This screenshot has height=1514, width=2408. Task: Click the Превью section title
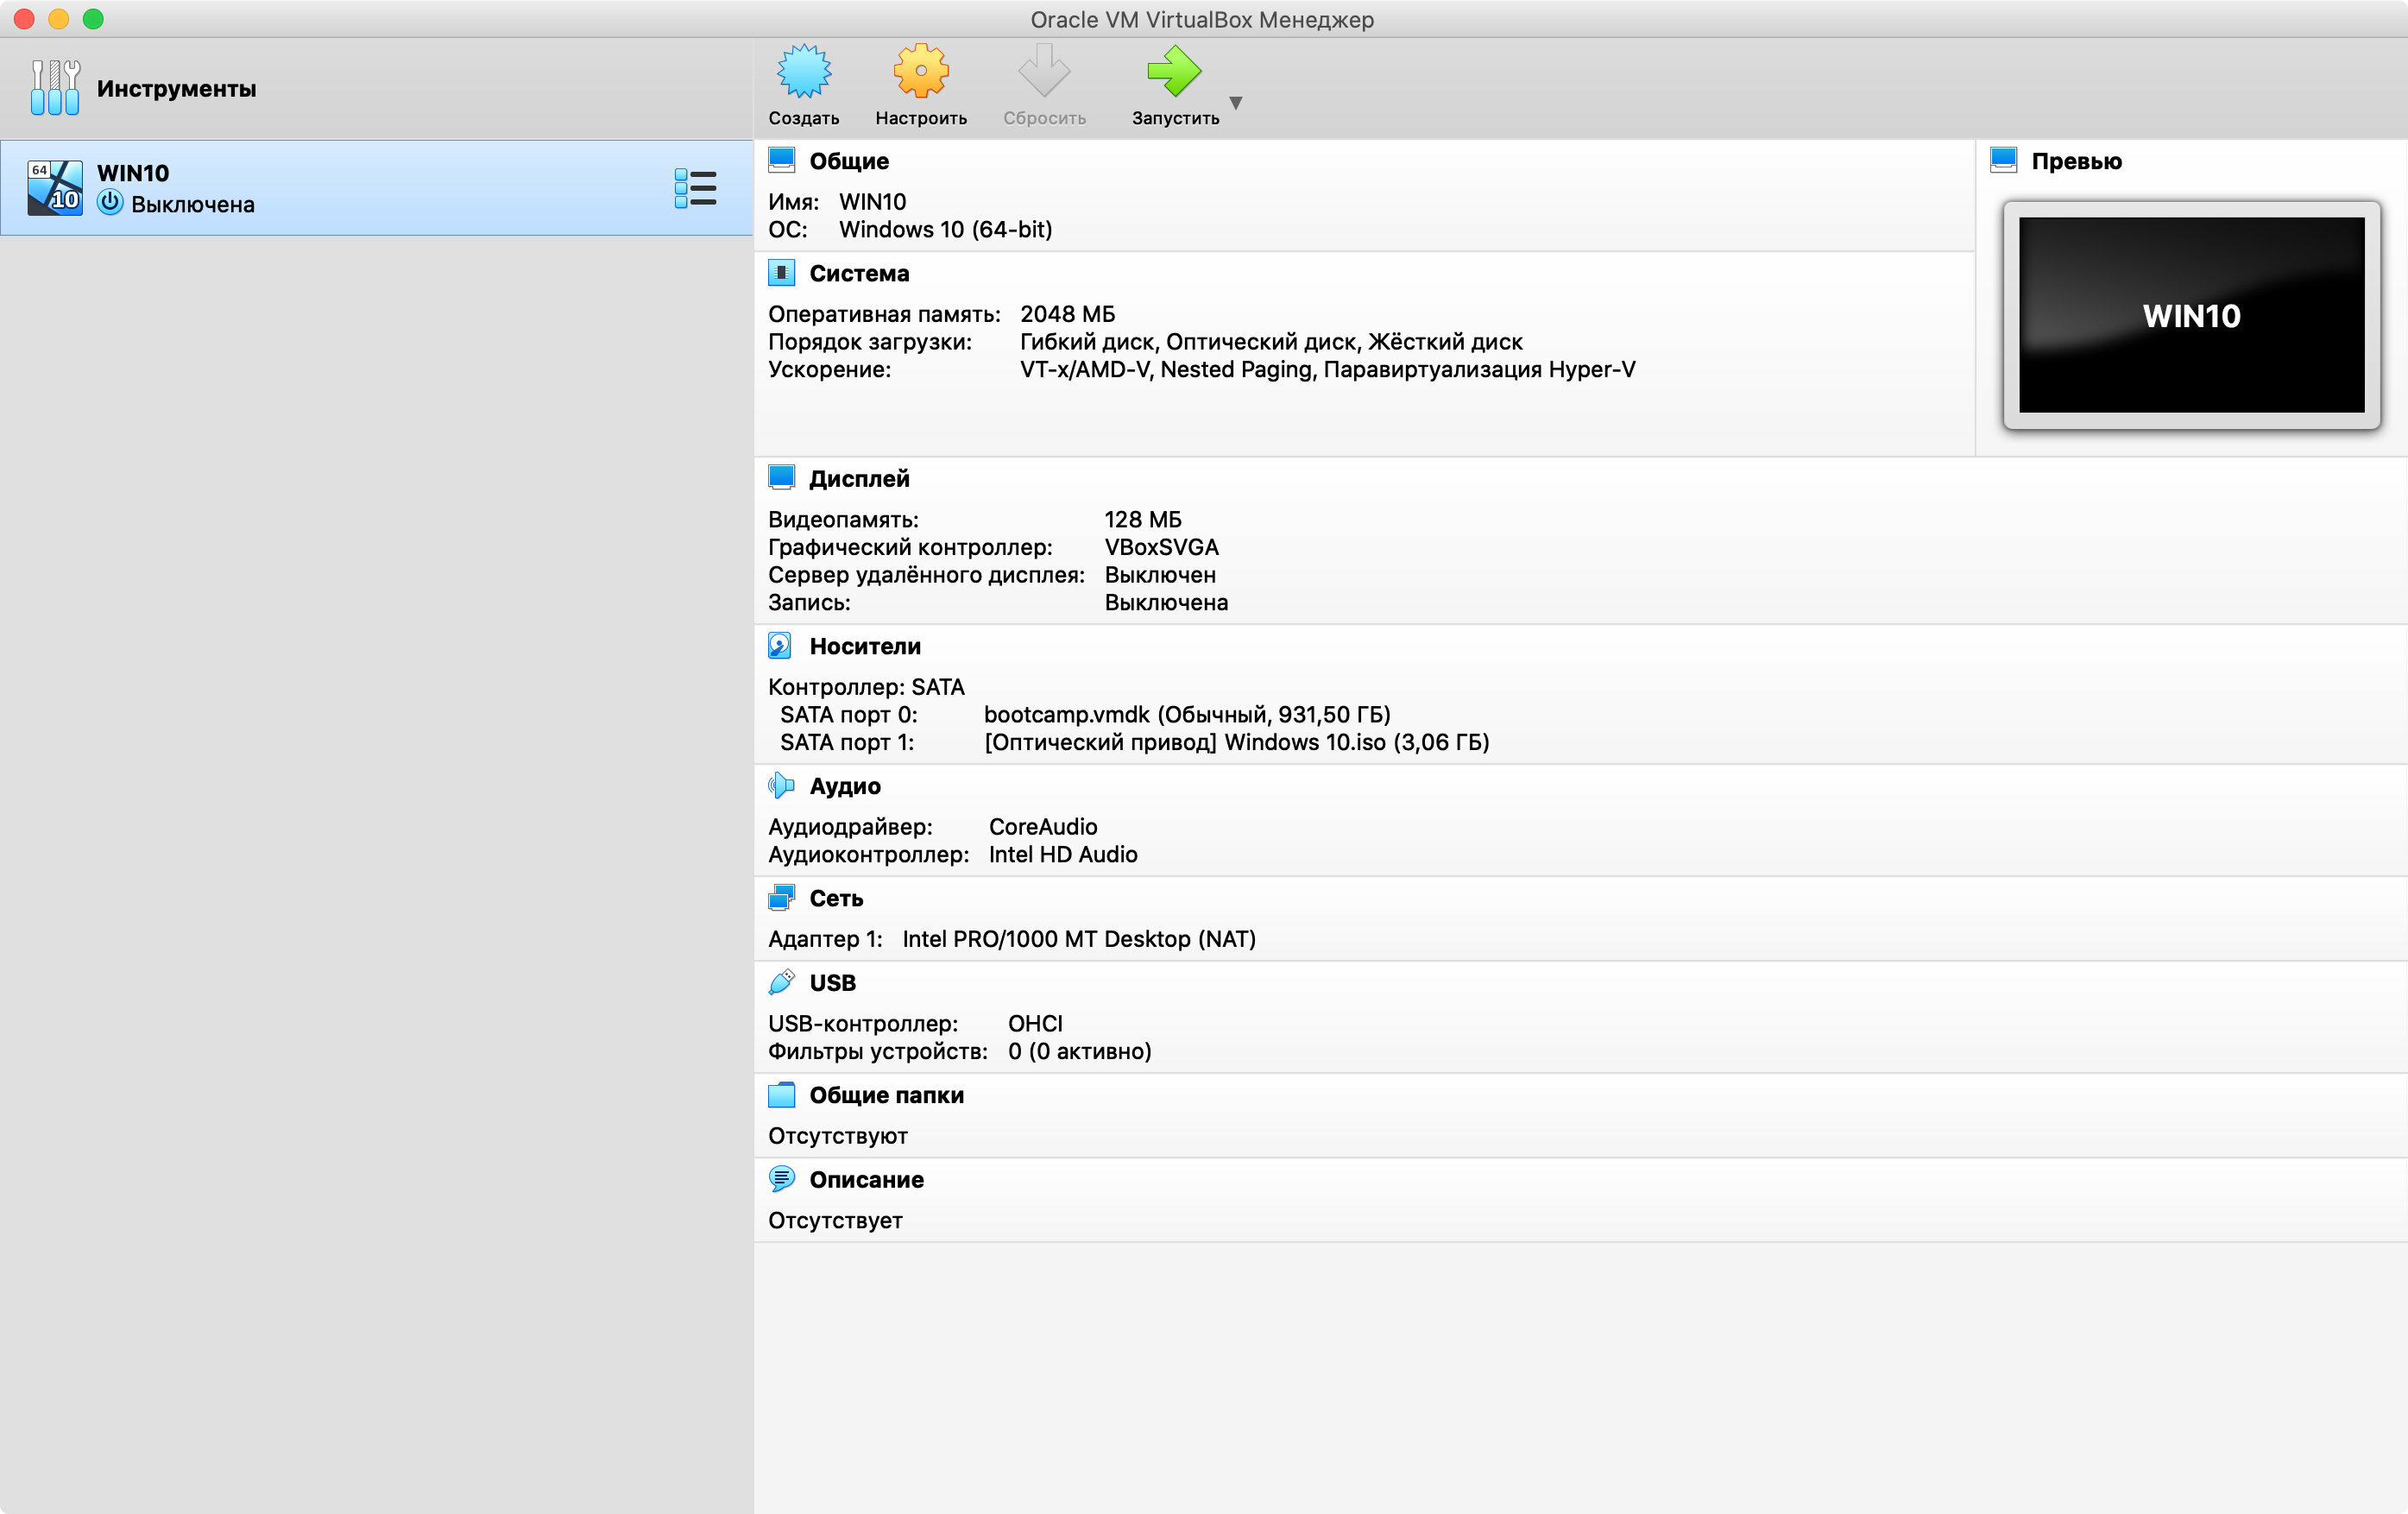[x=2076, y=161]
